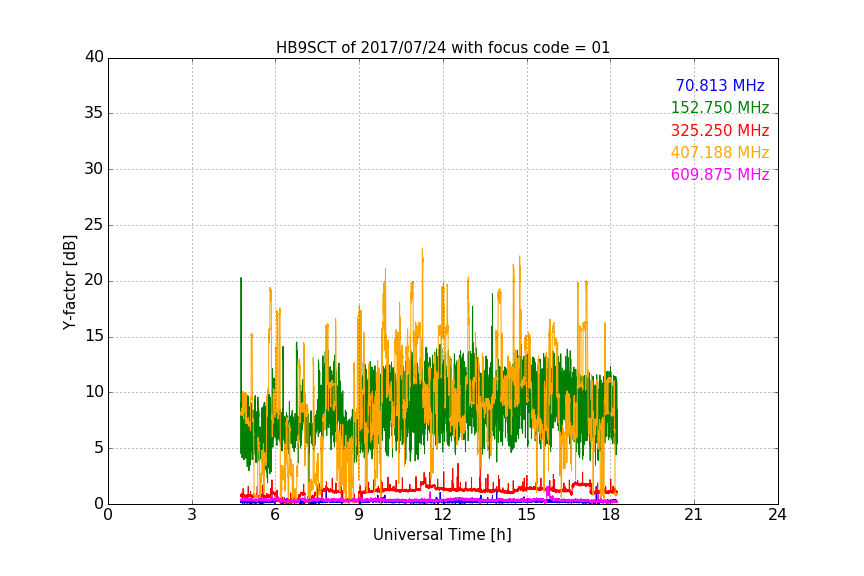
Task: Click the y-axis tick label 10
Action: (94, 392)
